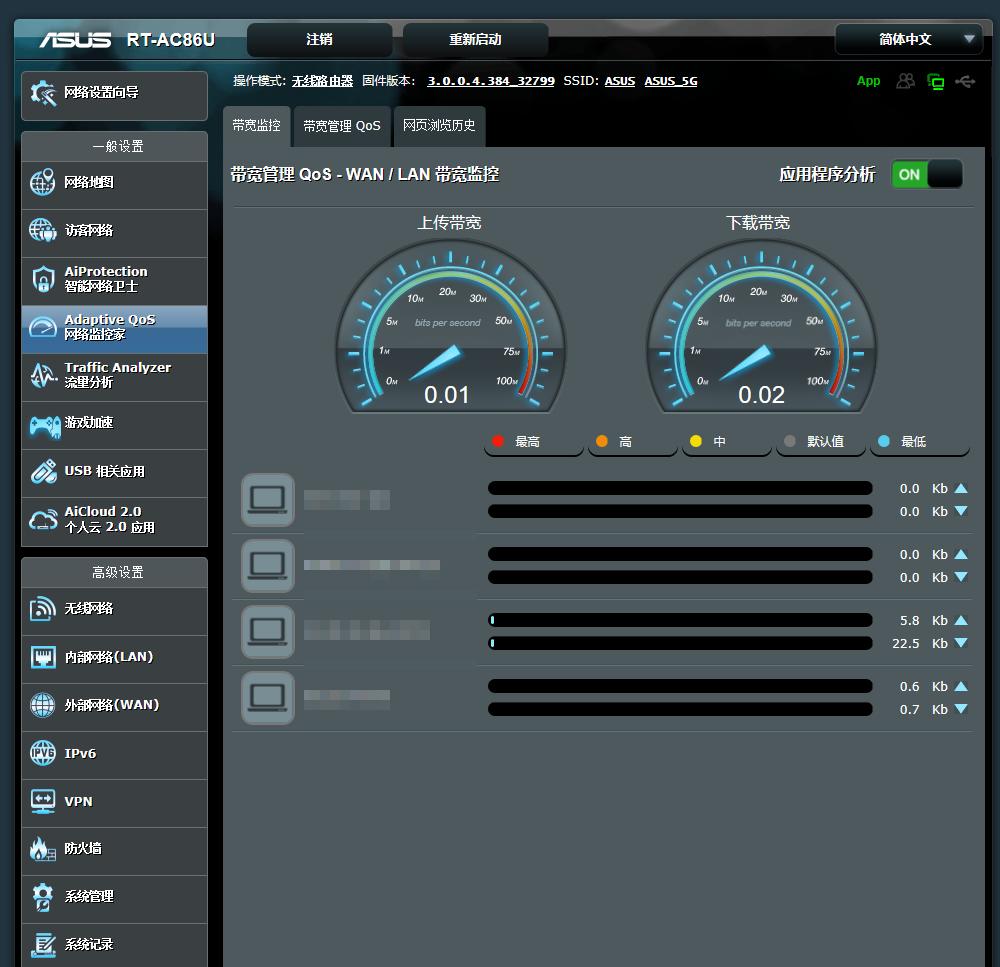Select the 最高 red priority swatch

click(499, 441)
